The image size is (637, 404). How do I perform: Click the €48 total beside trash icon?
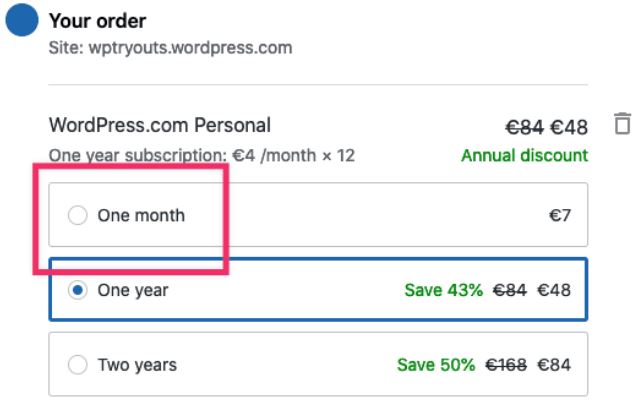click(x=568, y=127)
